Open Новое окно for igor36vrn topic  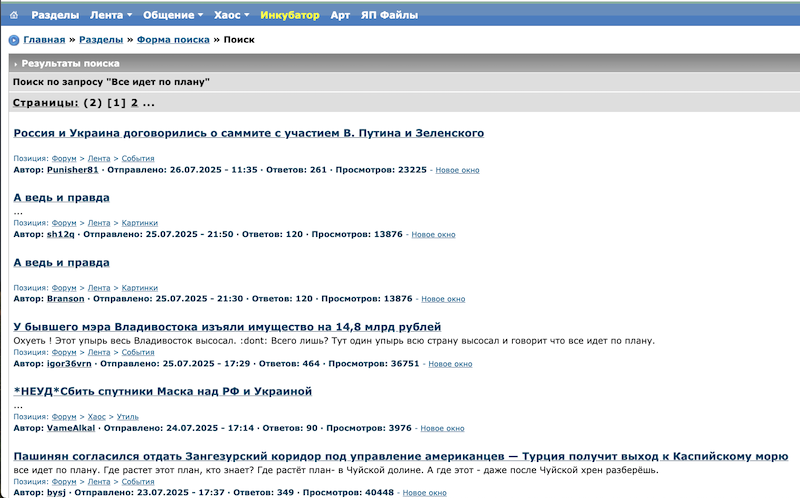[450, 364]
